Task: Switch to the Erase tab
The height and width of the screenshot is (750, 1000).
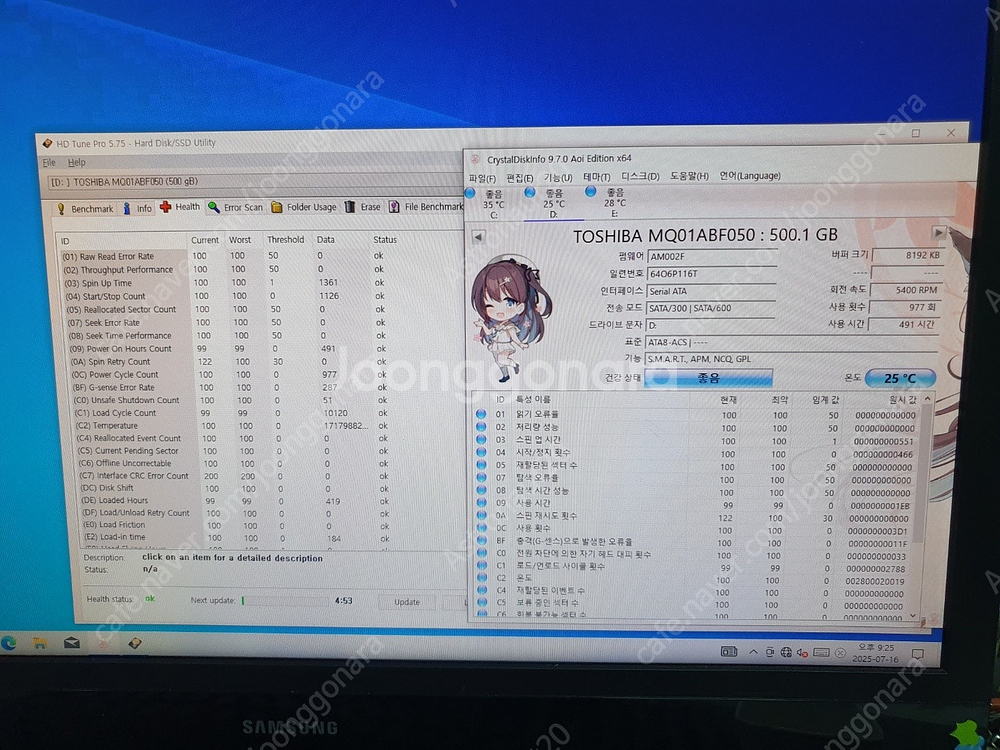Action: [362, 207]
